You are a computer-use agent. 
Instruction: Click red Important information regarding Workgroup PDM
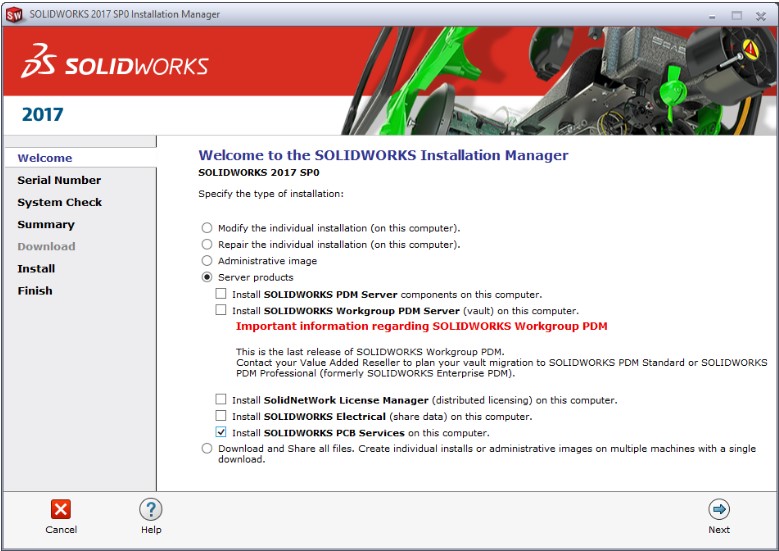pyautogui.click(x=421, y=326)
